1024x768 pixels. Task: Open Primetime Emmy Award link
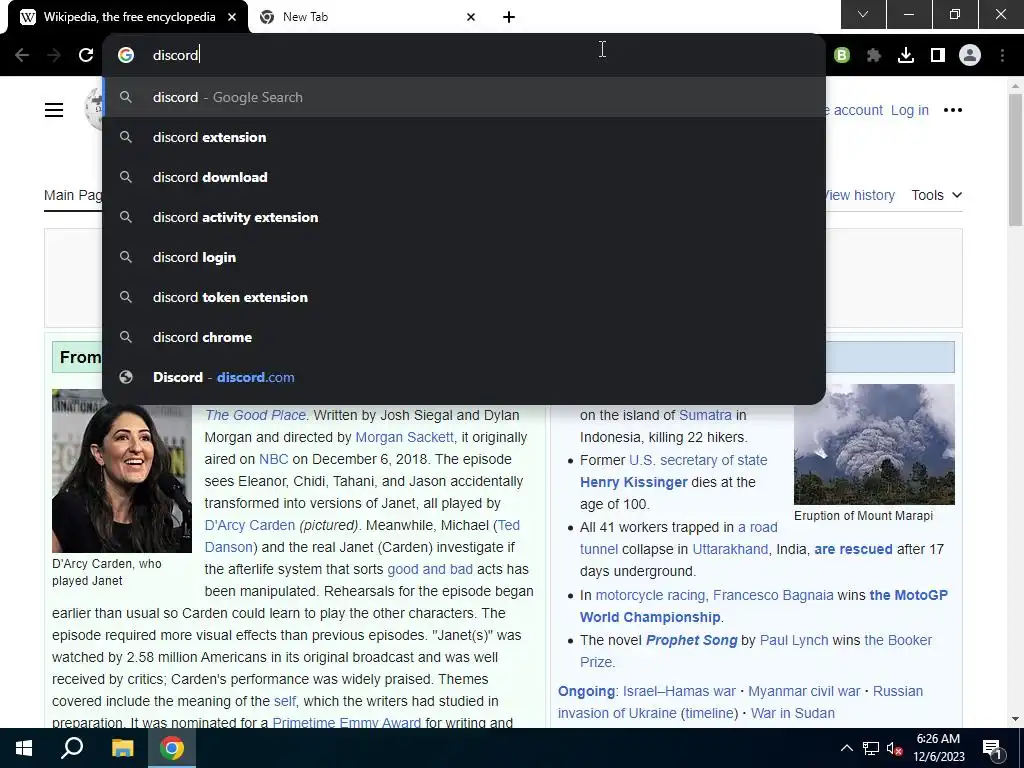tap(347, 722)
